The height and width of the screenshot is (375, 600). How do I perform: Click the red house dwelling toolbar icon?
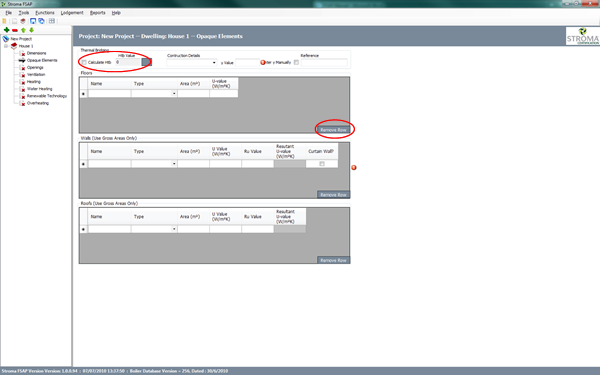[23, 21]
